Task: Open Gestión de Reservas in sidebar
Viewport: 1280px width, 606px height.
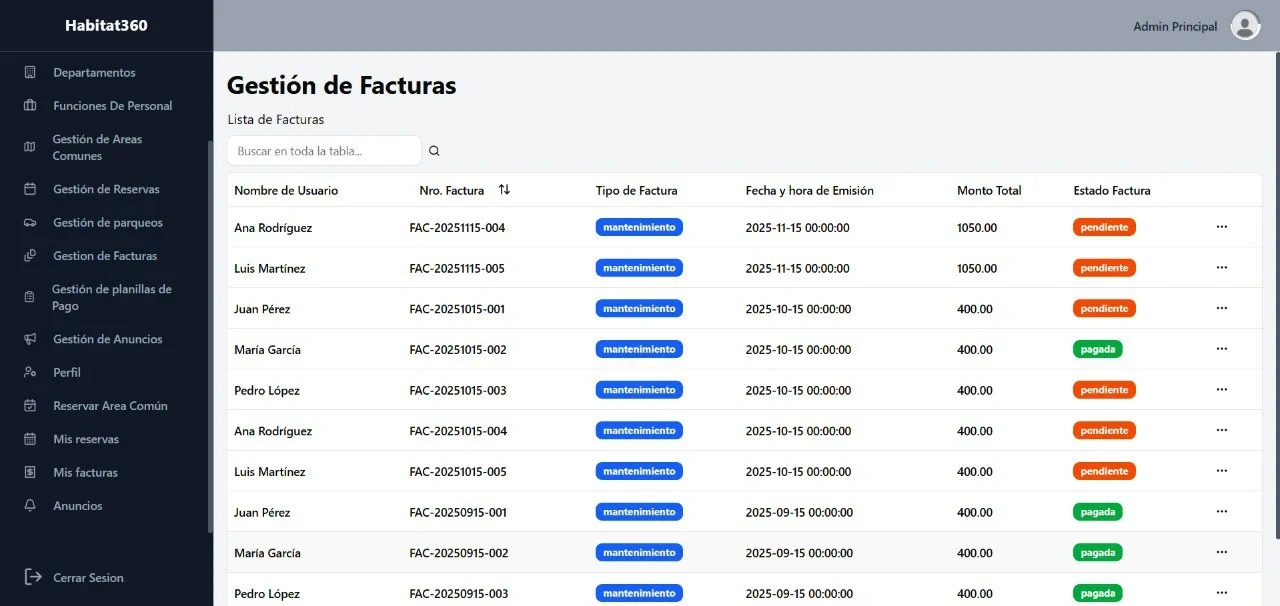Action: pyautogui.click(x=106, y=189)
